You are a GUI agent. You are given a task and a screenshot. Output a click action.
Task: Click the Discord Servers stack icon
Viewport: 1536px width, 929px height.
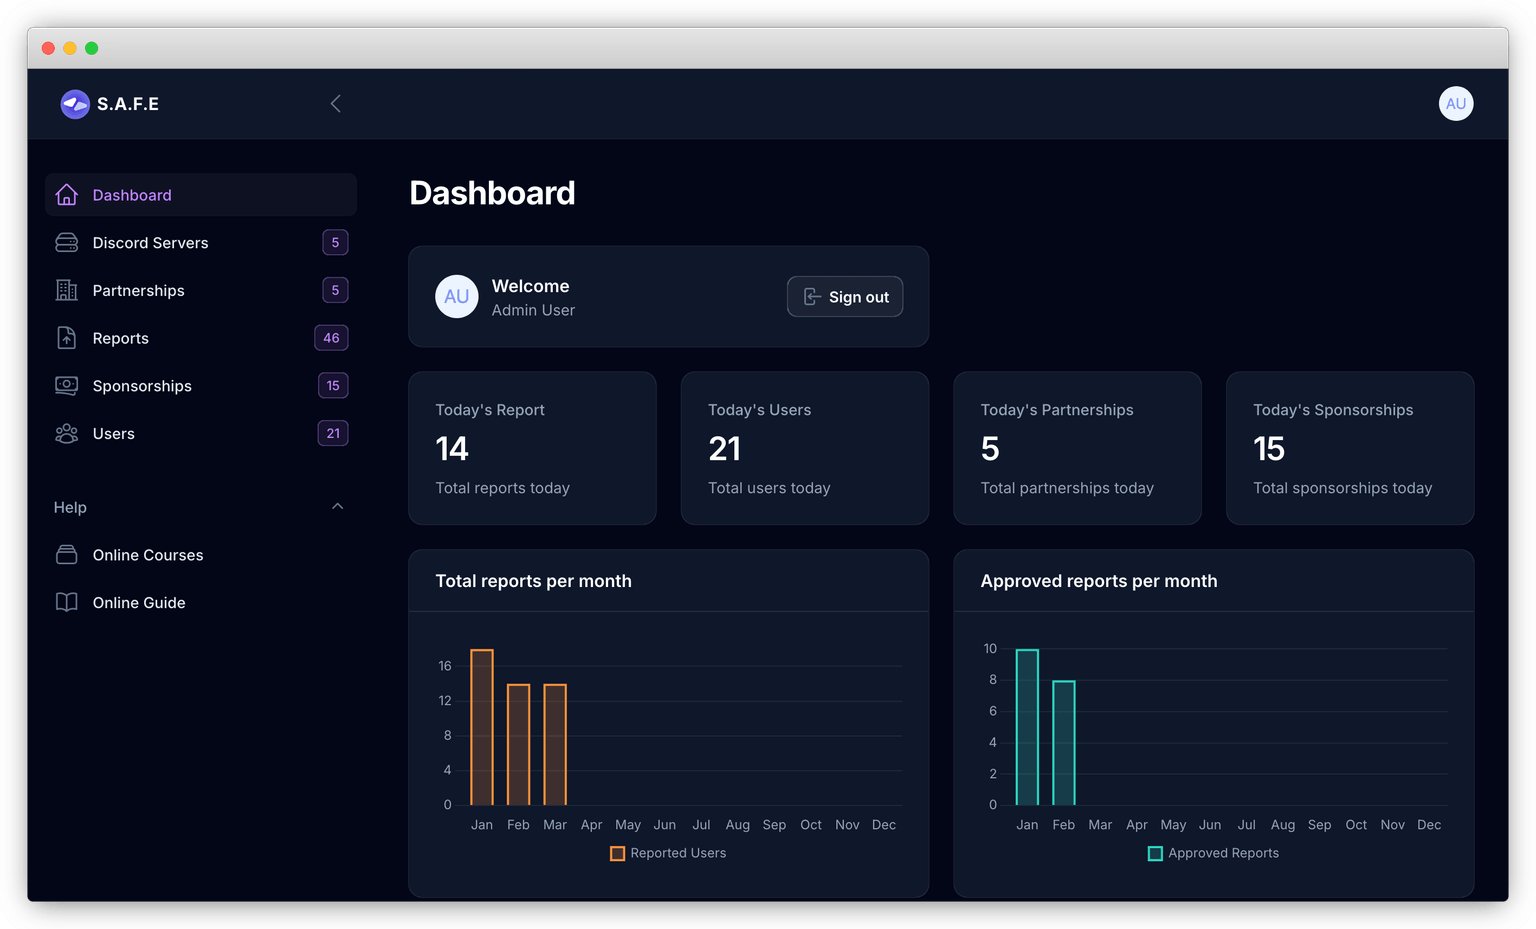[x=67, y=243]
